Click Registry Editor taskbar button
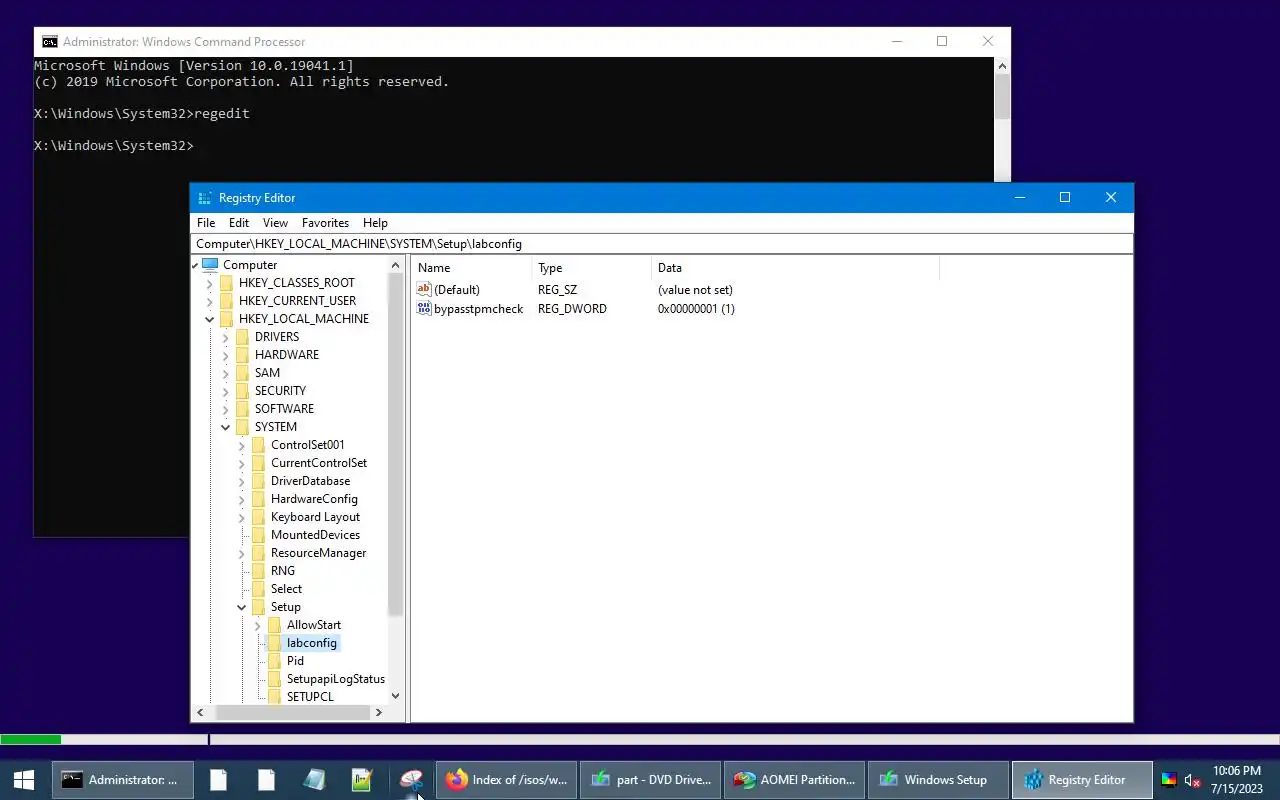The image size is (1280, 800). (1082, 780)
